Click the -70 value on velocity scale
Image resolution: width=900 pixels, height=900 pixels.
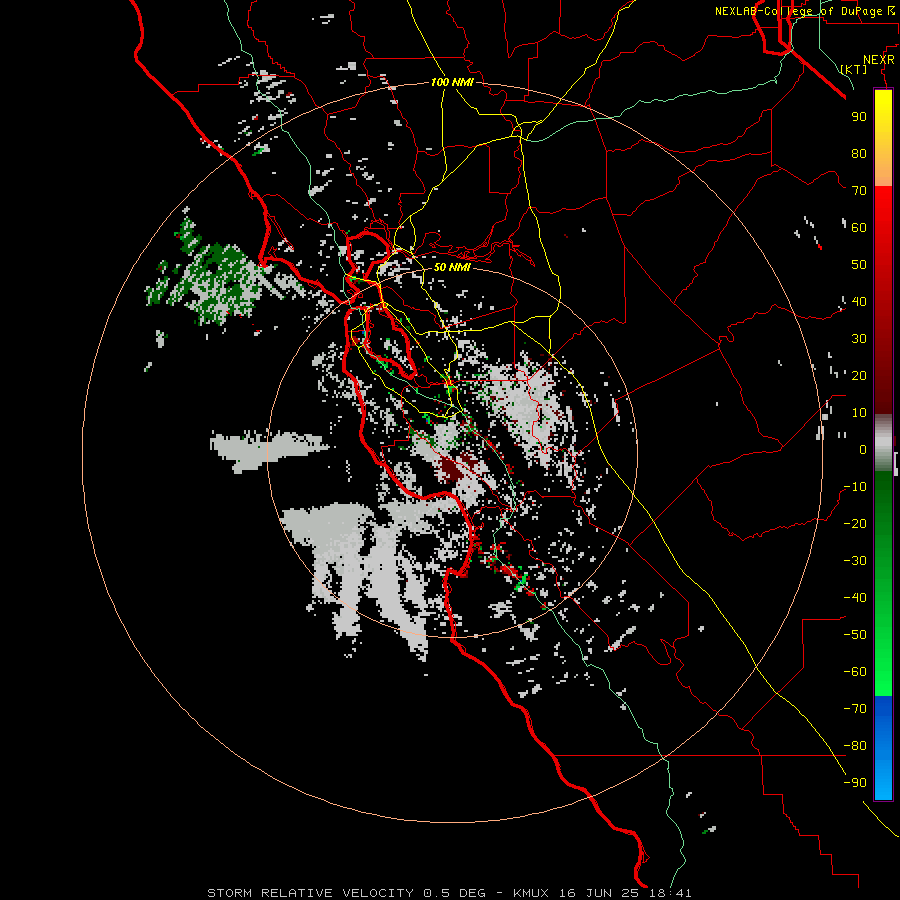tap(855, 708)
